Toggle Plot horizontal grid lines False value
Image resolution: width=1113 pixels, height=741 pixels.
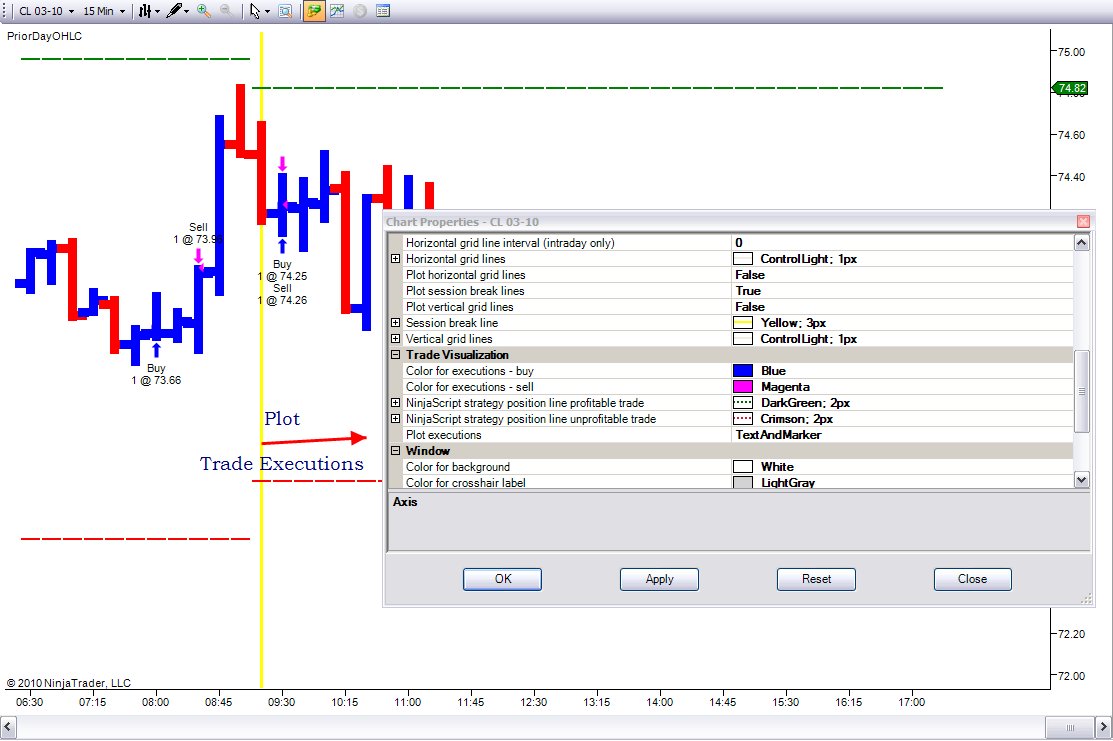click(x=902, y=275)
